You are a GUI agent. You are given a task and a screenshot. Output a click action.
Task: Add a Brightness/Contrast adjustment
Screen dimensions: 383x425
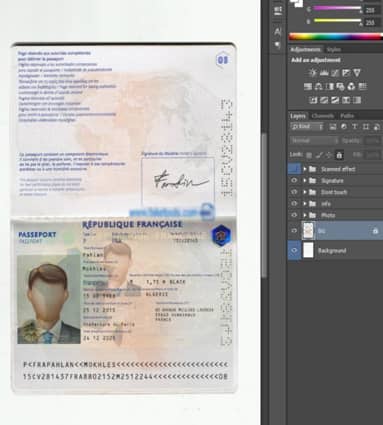[312, 73]
